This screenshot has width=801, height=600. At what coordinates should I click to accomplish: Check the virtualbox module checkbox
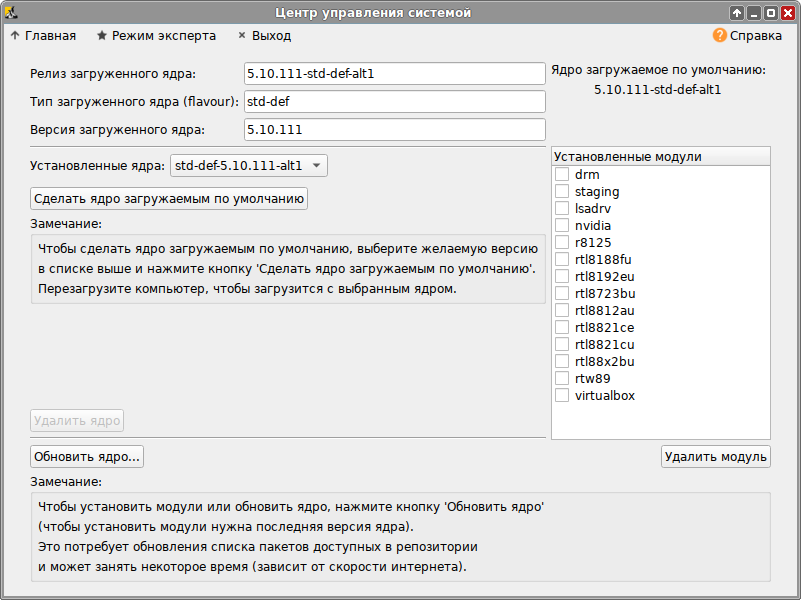pos(562,396)
